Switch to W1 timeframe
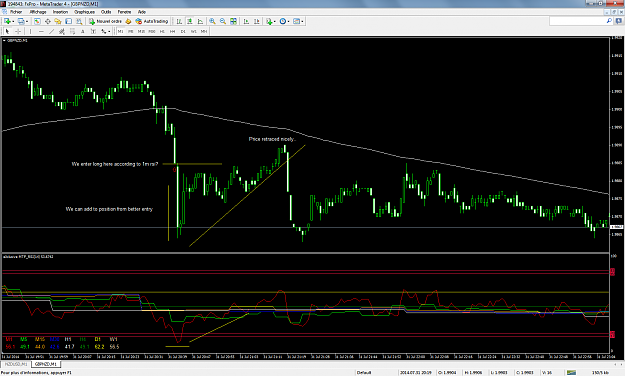Image resolution: width=625 pixels, height=376 pixels. [194, 31]
